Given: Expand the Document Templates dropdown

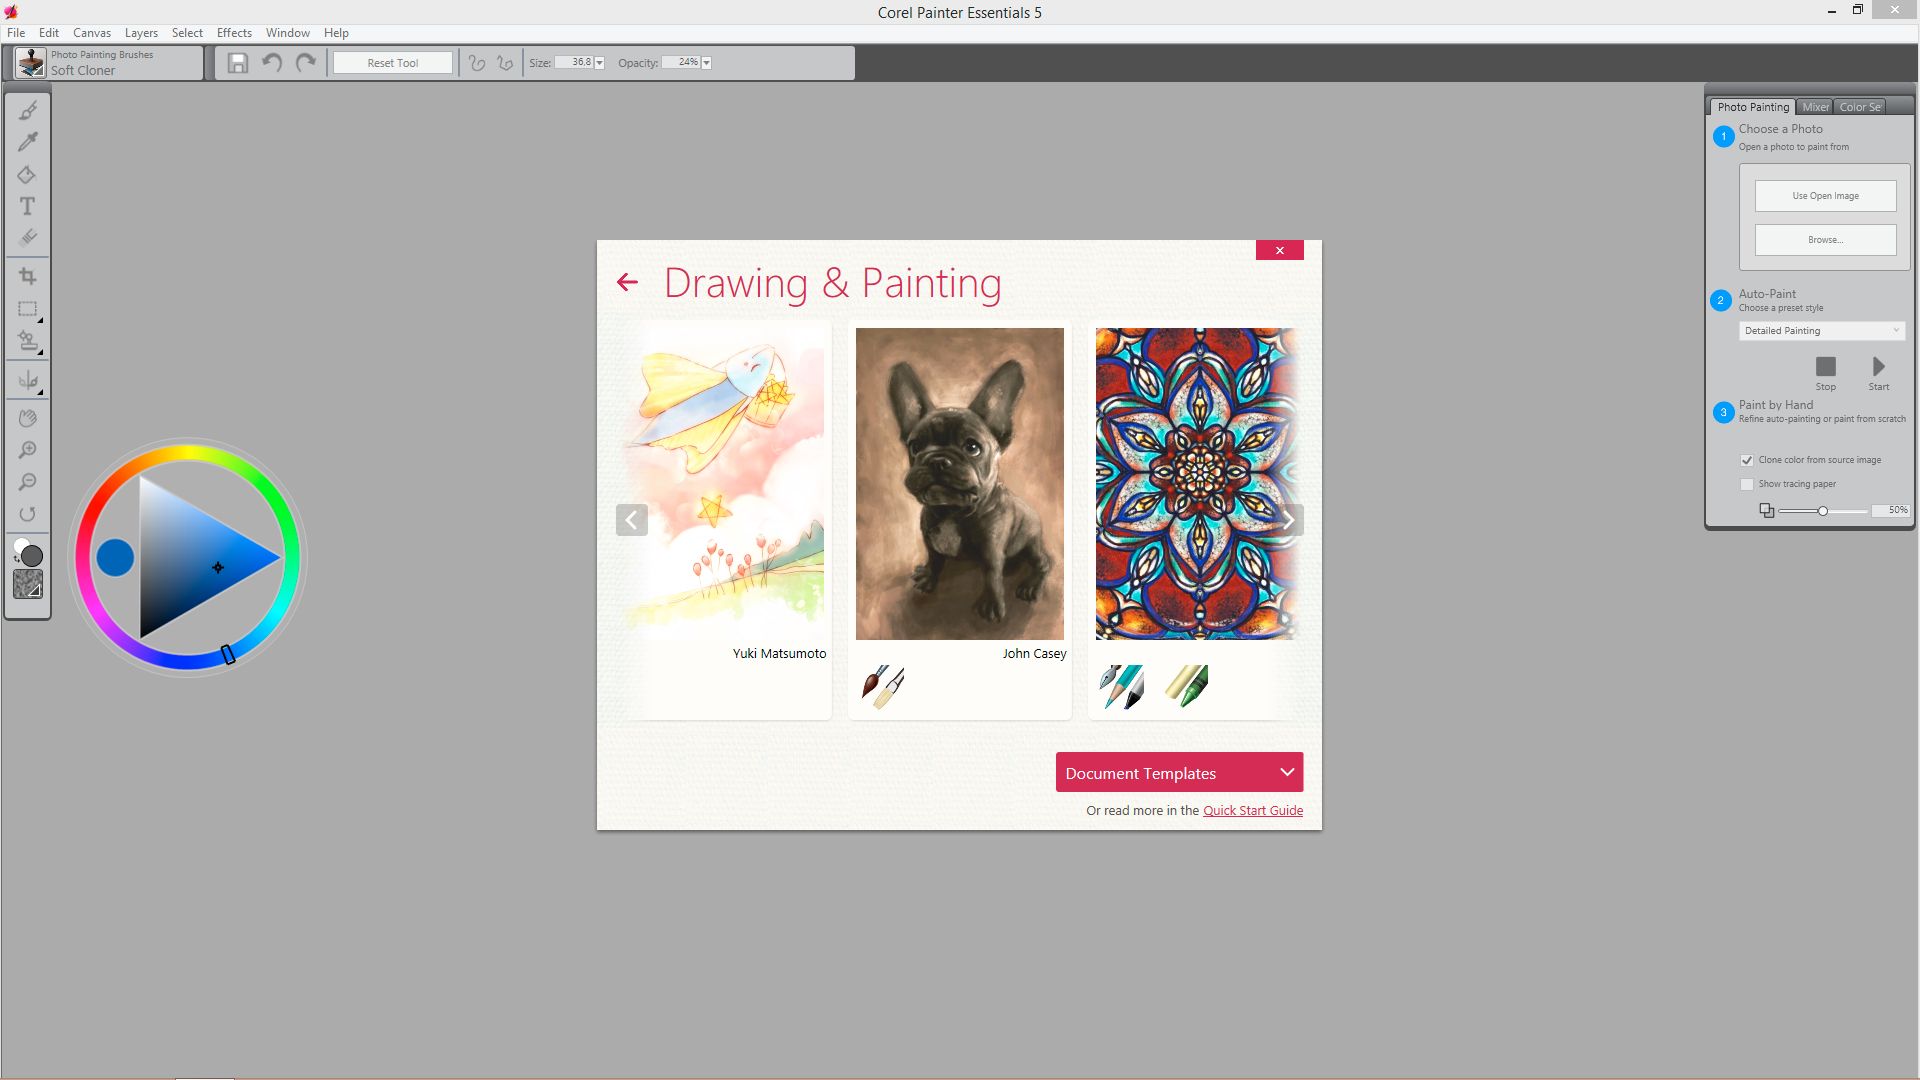Looking at the screenshot, I should tap(1179, 773).
